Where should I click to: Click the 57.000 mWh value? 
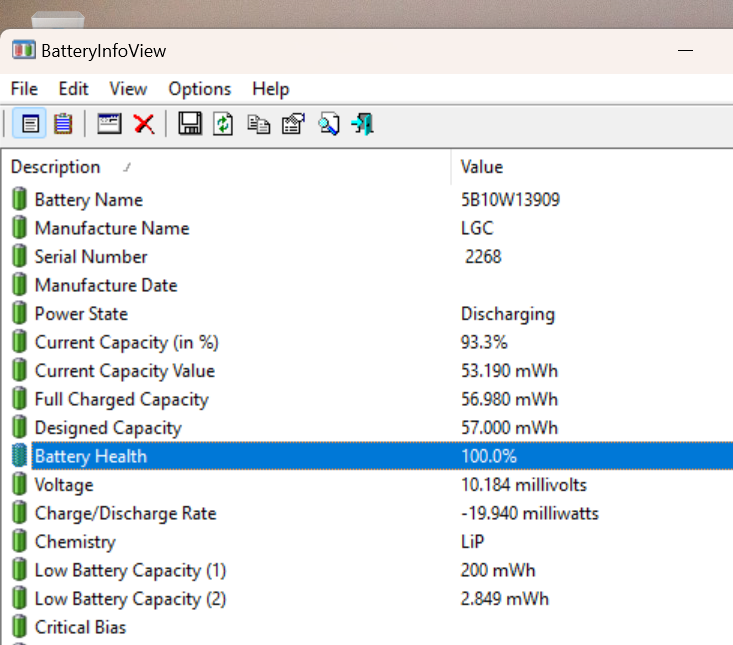pyautogui.click(x=510, y=428)
